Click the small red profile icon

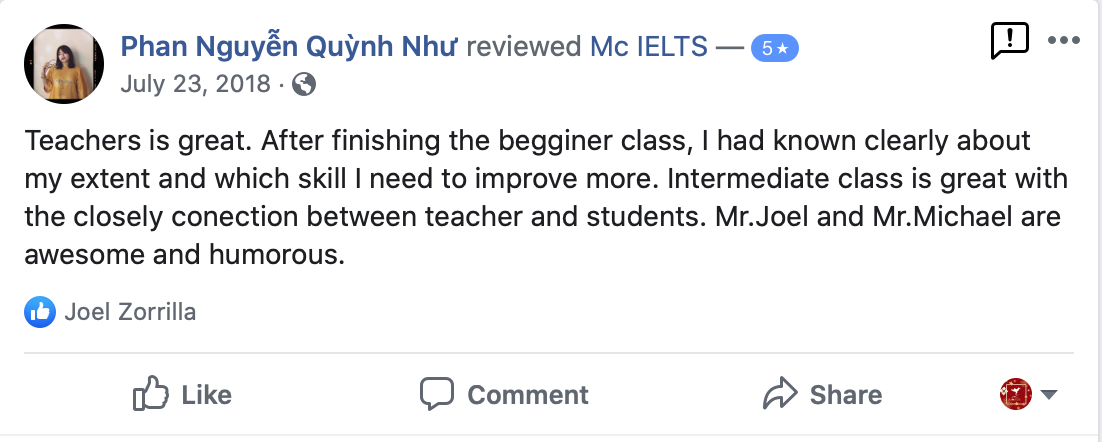(x=1015, y=394)
